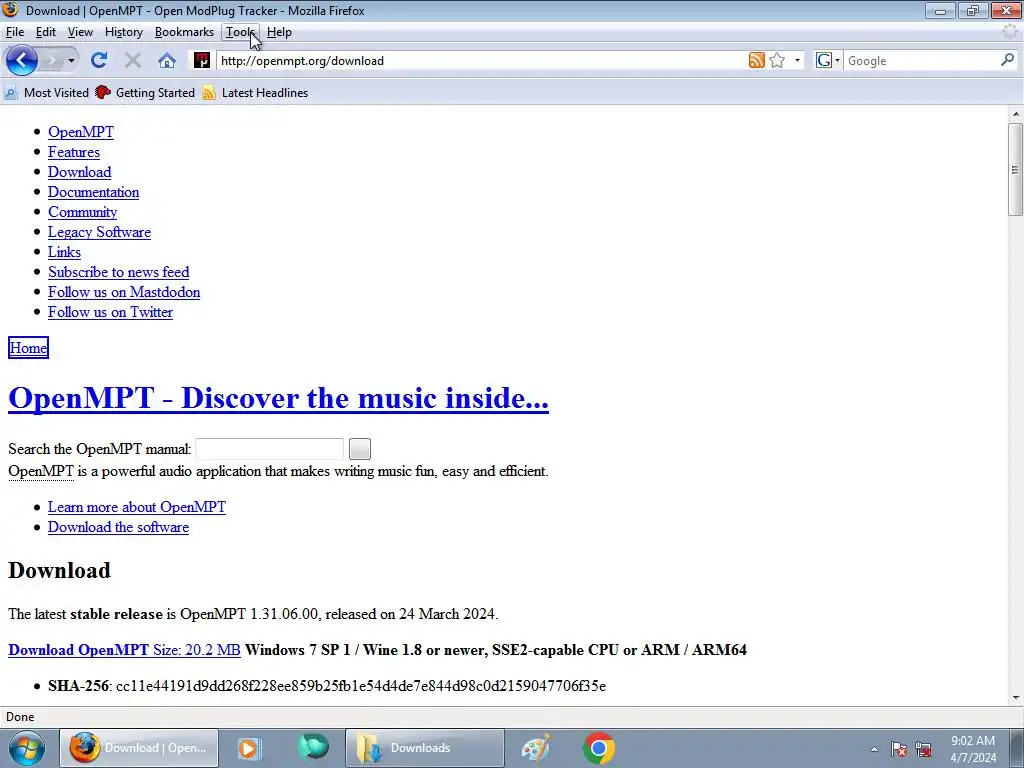Switch to Firefox taskbar button
Image resolution: width=1024 pixels, height=768 pixels.
(139, 748)
